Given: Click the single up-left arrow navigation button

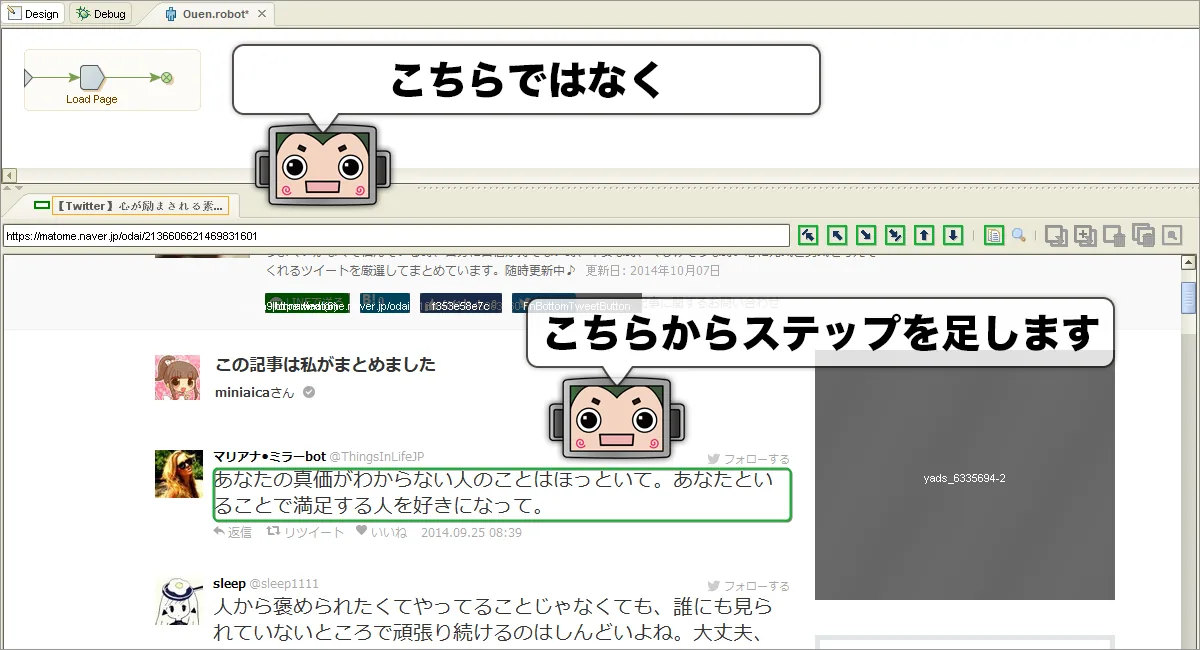Looking at the screenshot, I should click(838, 235).
